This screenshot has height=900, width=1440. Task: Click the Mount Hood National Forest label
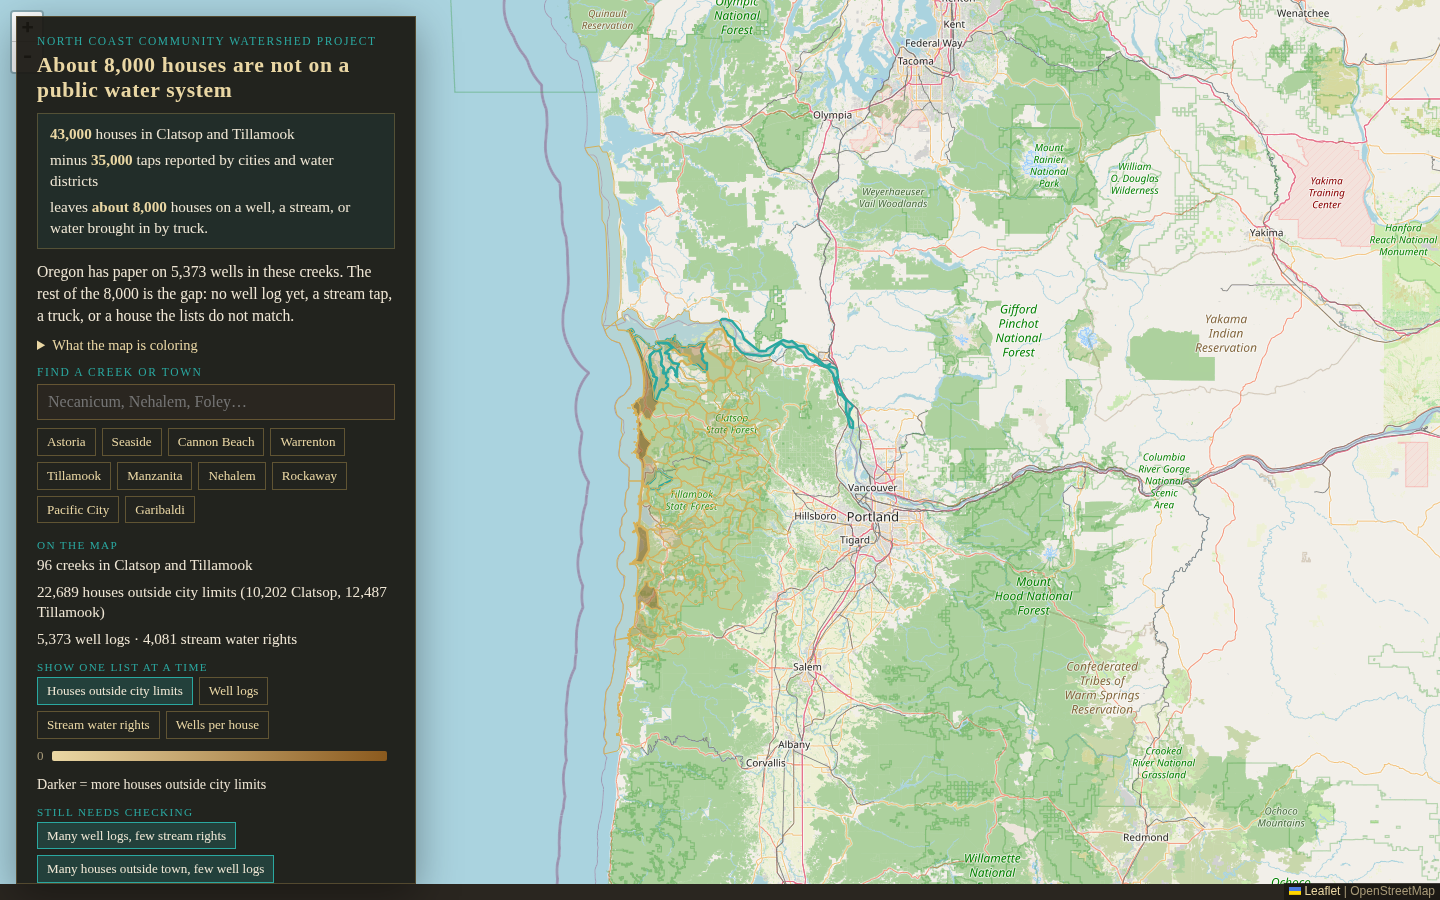click(1033, 596)
